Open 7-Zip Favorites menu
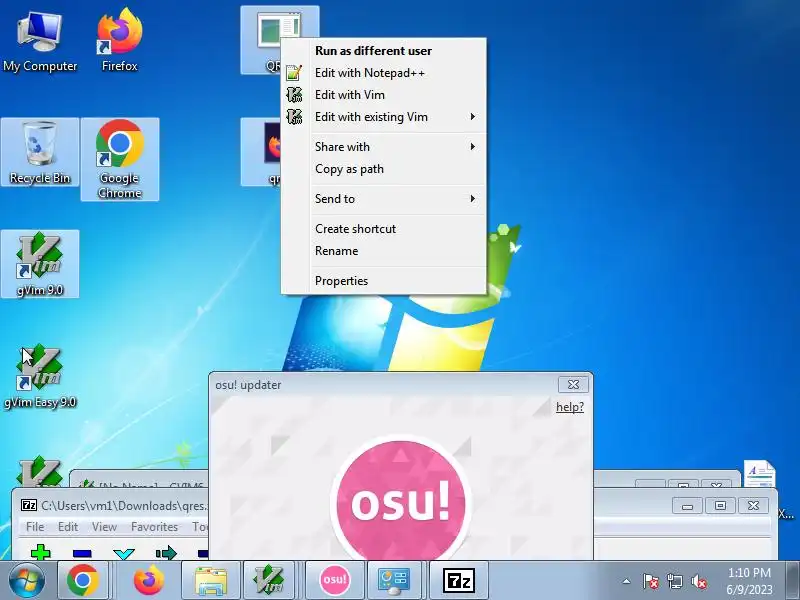Screen dimensions: 800x600 [x=154, y=527]
